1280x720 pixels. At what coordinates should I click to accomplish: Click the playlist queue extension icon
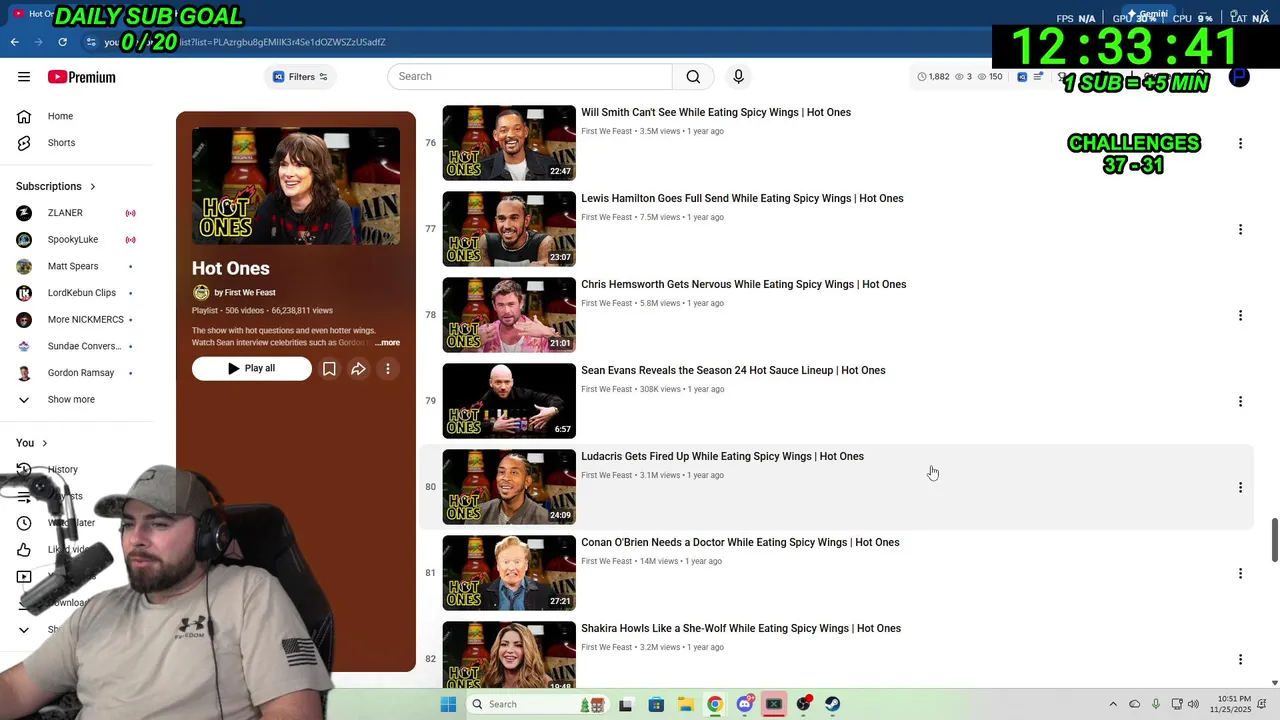pyautogui.click(x=1039, y=77)
